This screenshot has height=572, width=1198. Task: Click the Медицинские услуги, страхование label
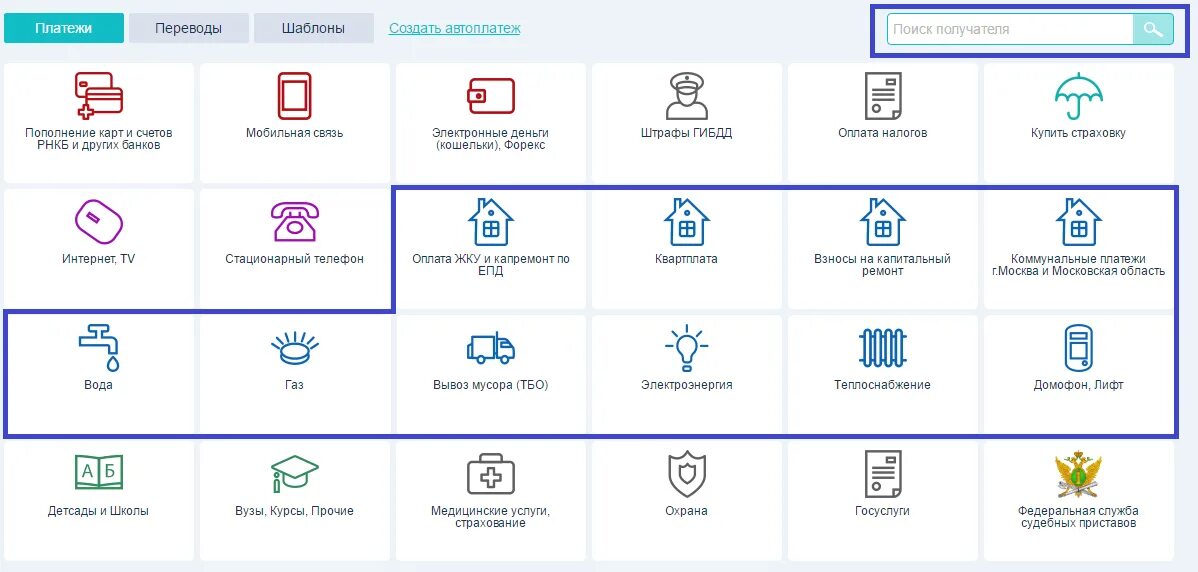(491, 517)
